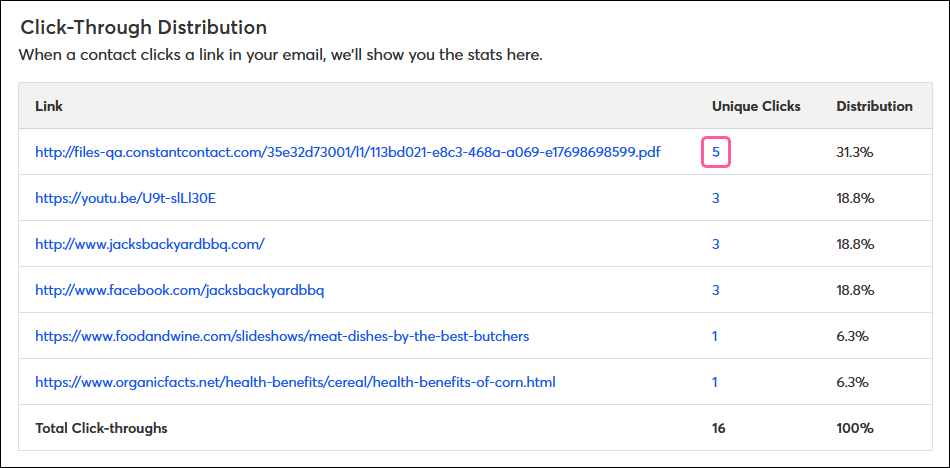Viewport: 950px width, 468px height.
Task: View 3 unique clicks for Facebook link
Action: click(x=716, y=290)
